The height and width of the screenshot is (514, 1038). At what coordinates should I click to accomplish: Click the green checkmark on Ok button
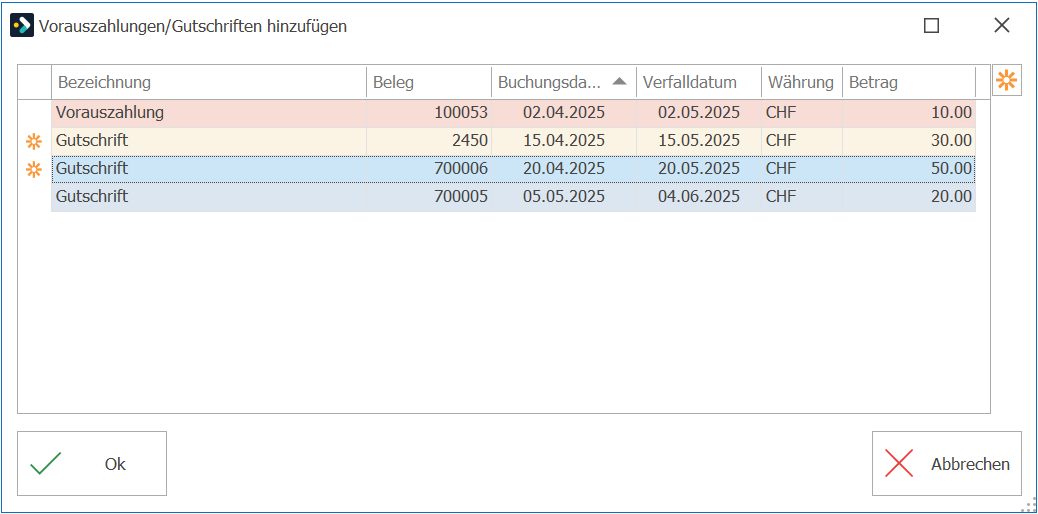pos(46,464)
